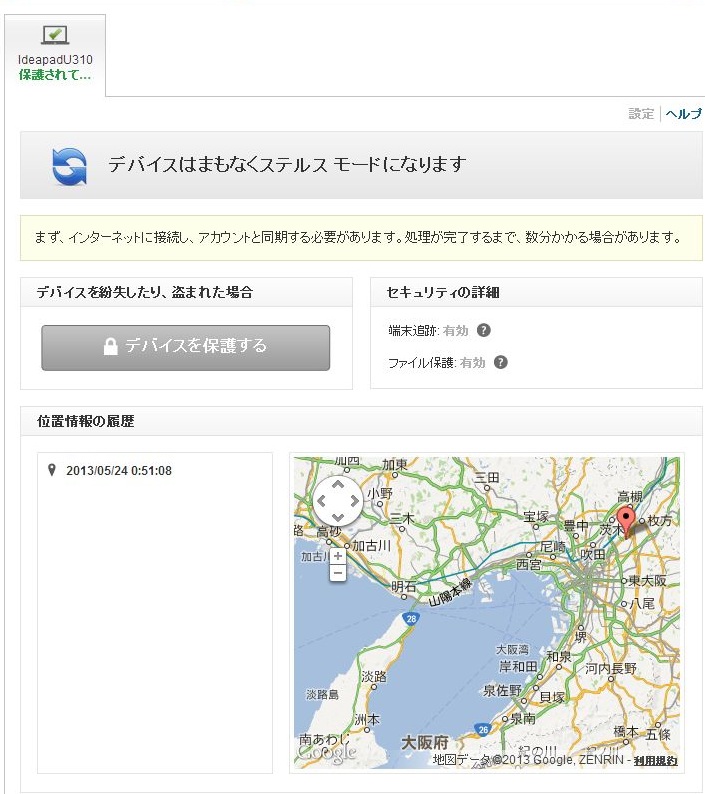Image resolution: width=705 pixels, height=794 pixels.
Task: Click the help icon next to 端末追跡
Action: click(484, 330)
